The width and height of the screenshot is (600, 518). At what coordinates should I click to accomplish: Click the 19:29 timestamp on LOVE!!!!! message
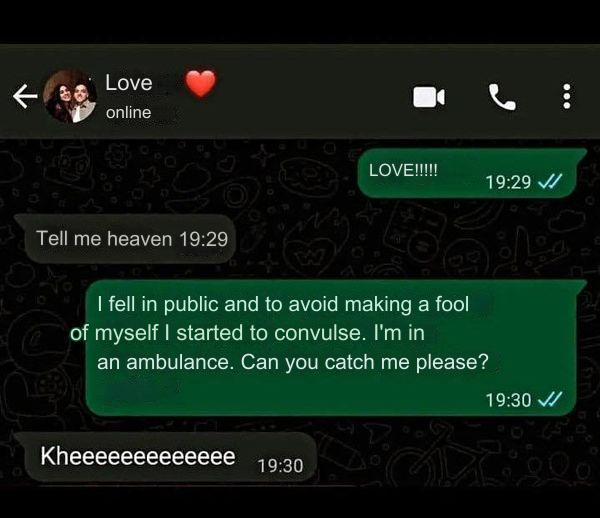pyautogui.click(x=509, y=182)
